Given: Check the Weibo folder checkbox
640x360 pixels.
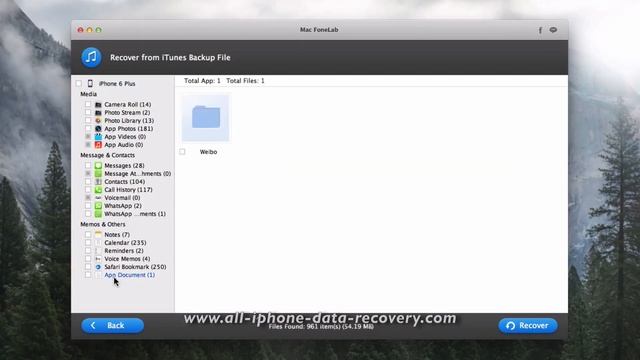Looking at the screenshot, I should [182, 152].
